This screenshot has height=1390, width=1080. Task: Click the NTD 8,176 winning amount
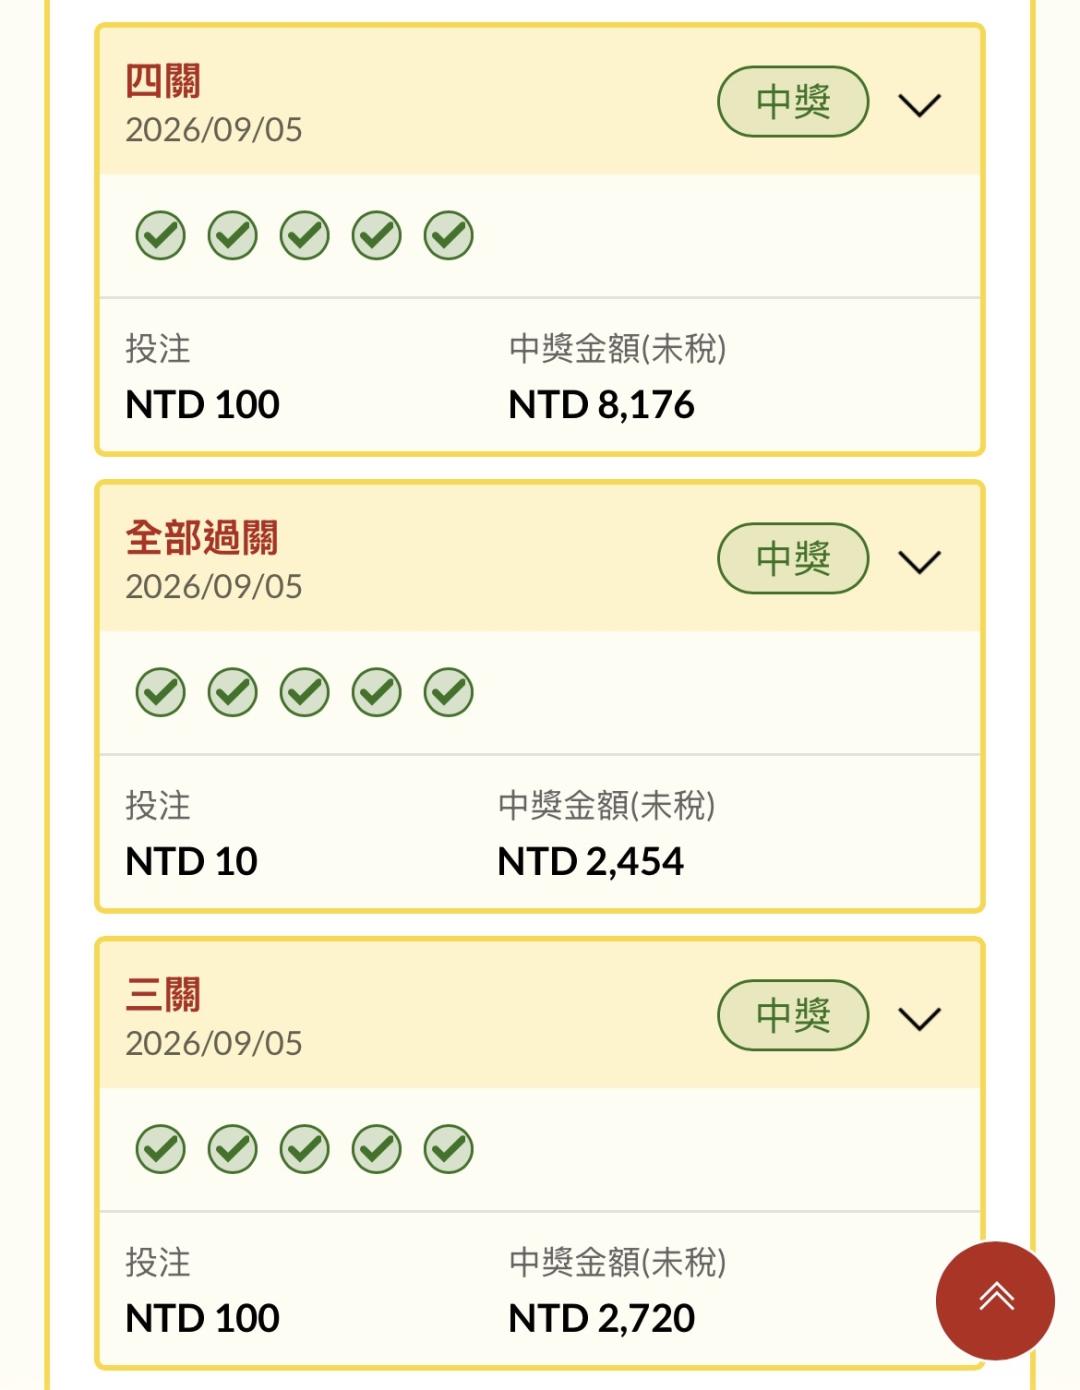601,405
